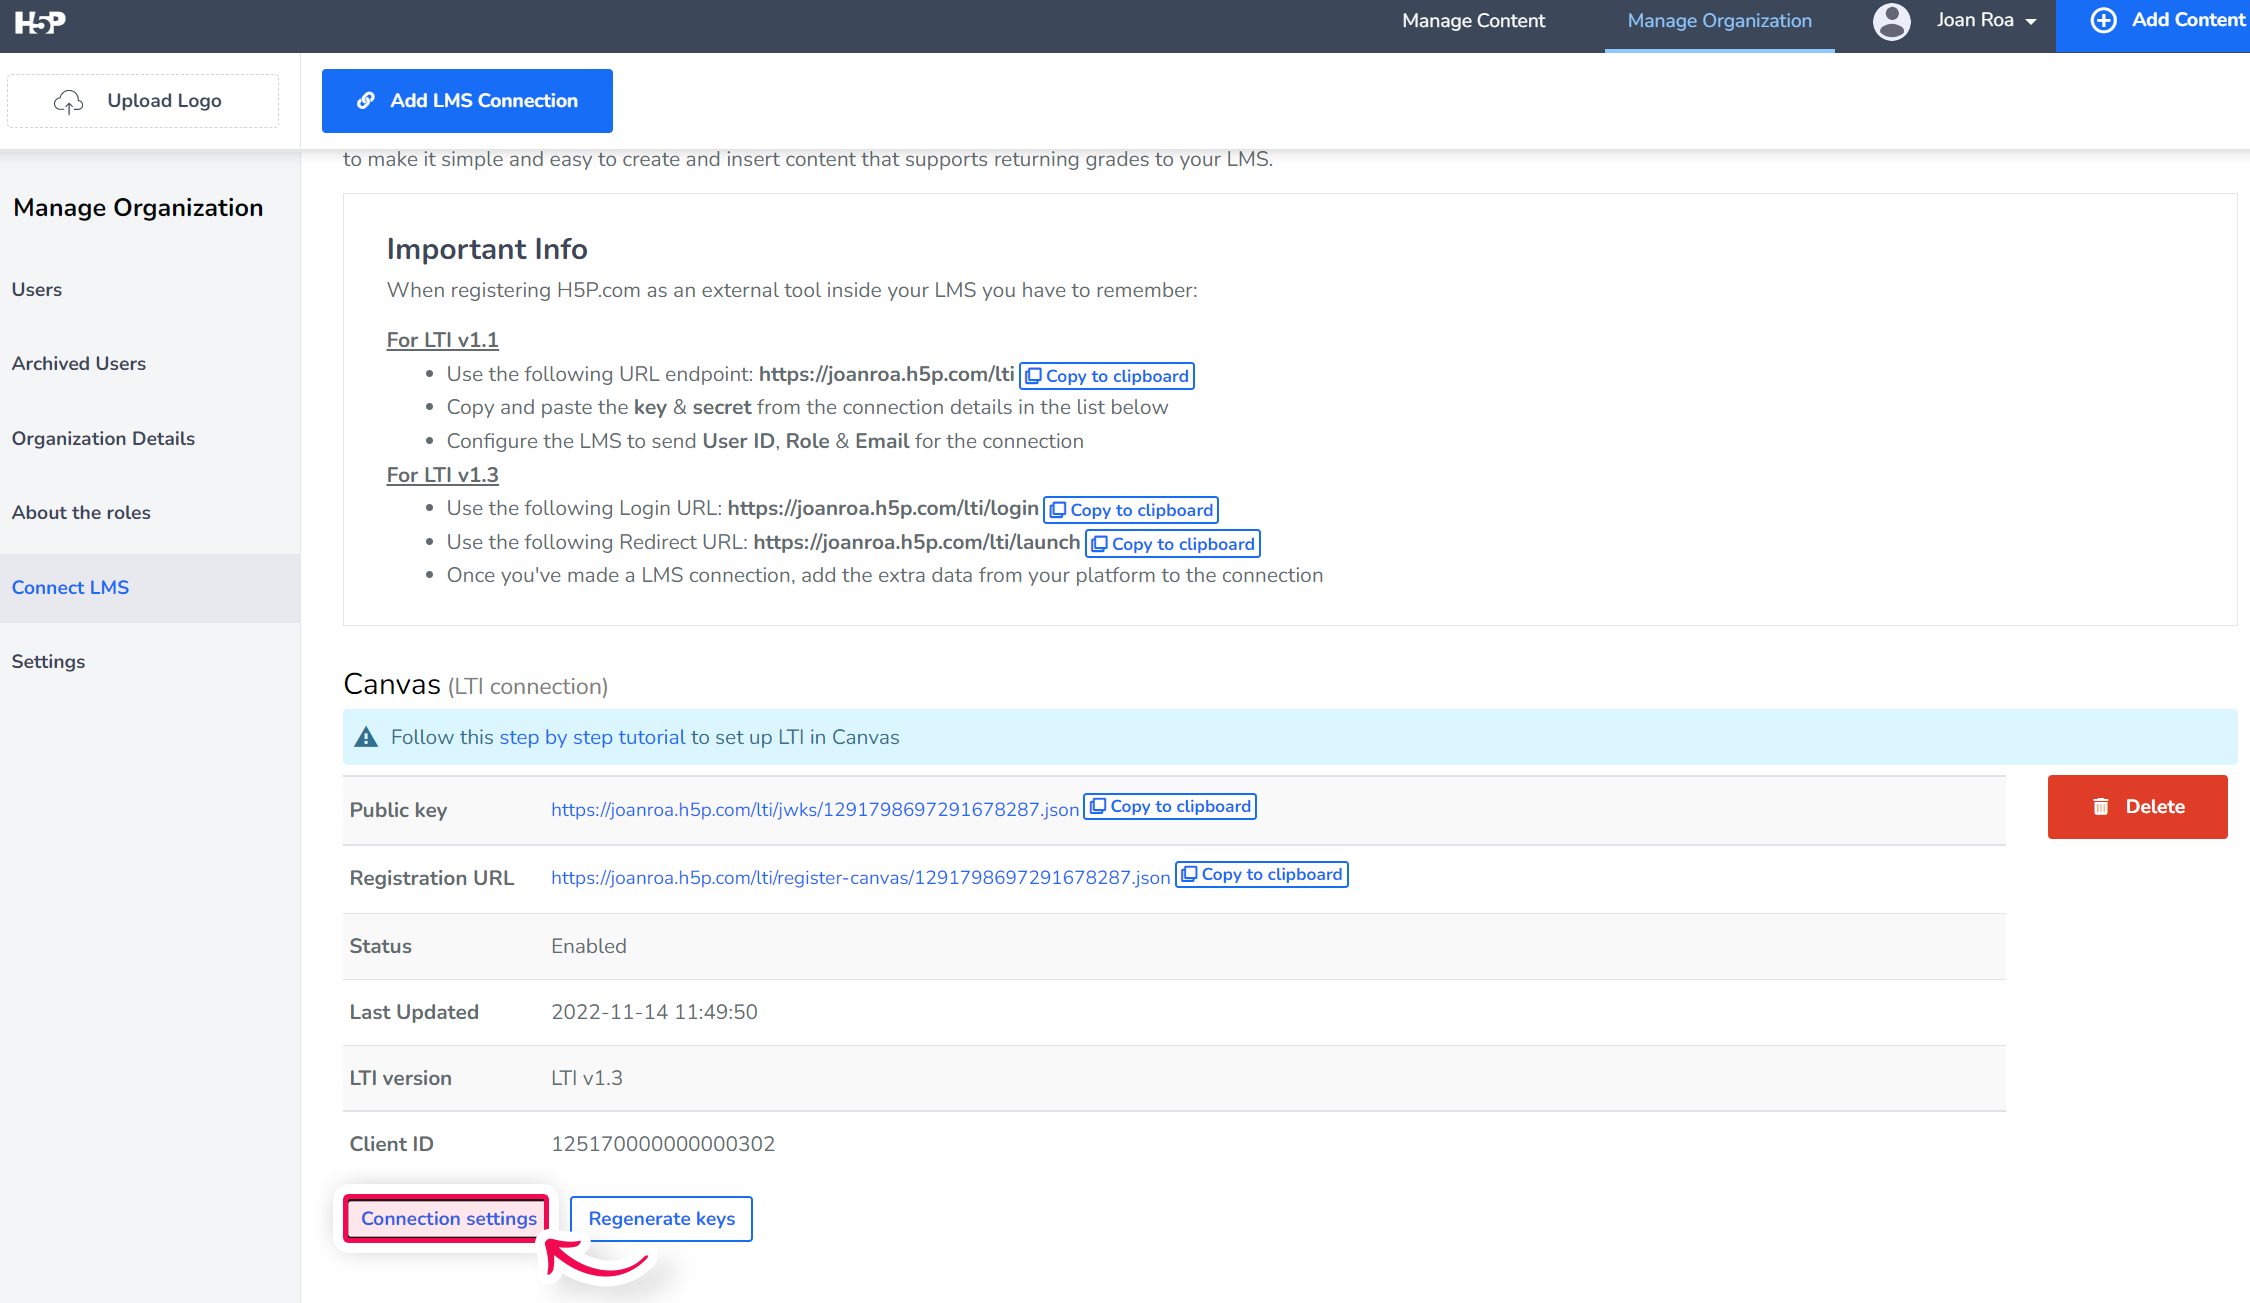Image resolution: width=2250 pixels, height=1303 pixels.
Task: Open the Public key jwks JSON link
Action: coord(815,809)
